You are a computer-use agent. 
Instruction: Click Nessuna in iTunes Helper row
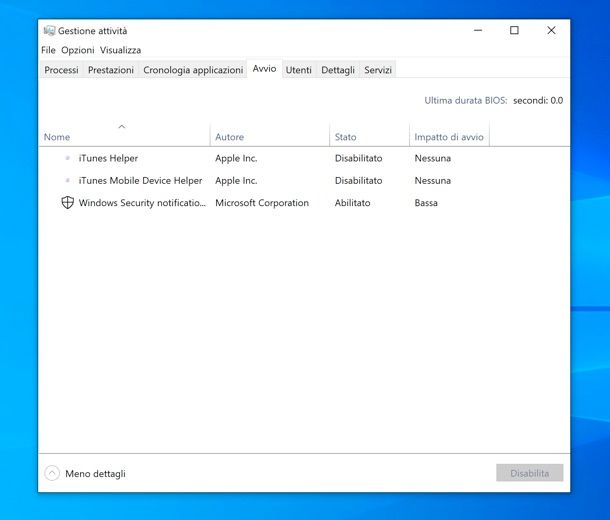click(x=433, y=158)
